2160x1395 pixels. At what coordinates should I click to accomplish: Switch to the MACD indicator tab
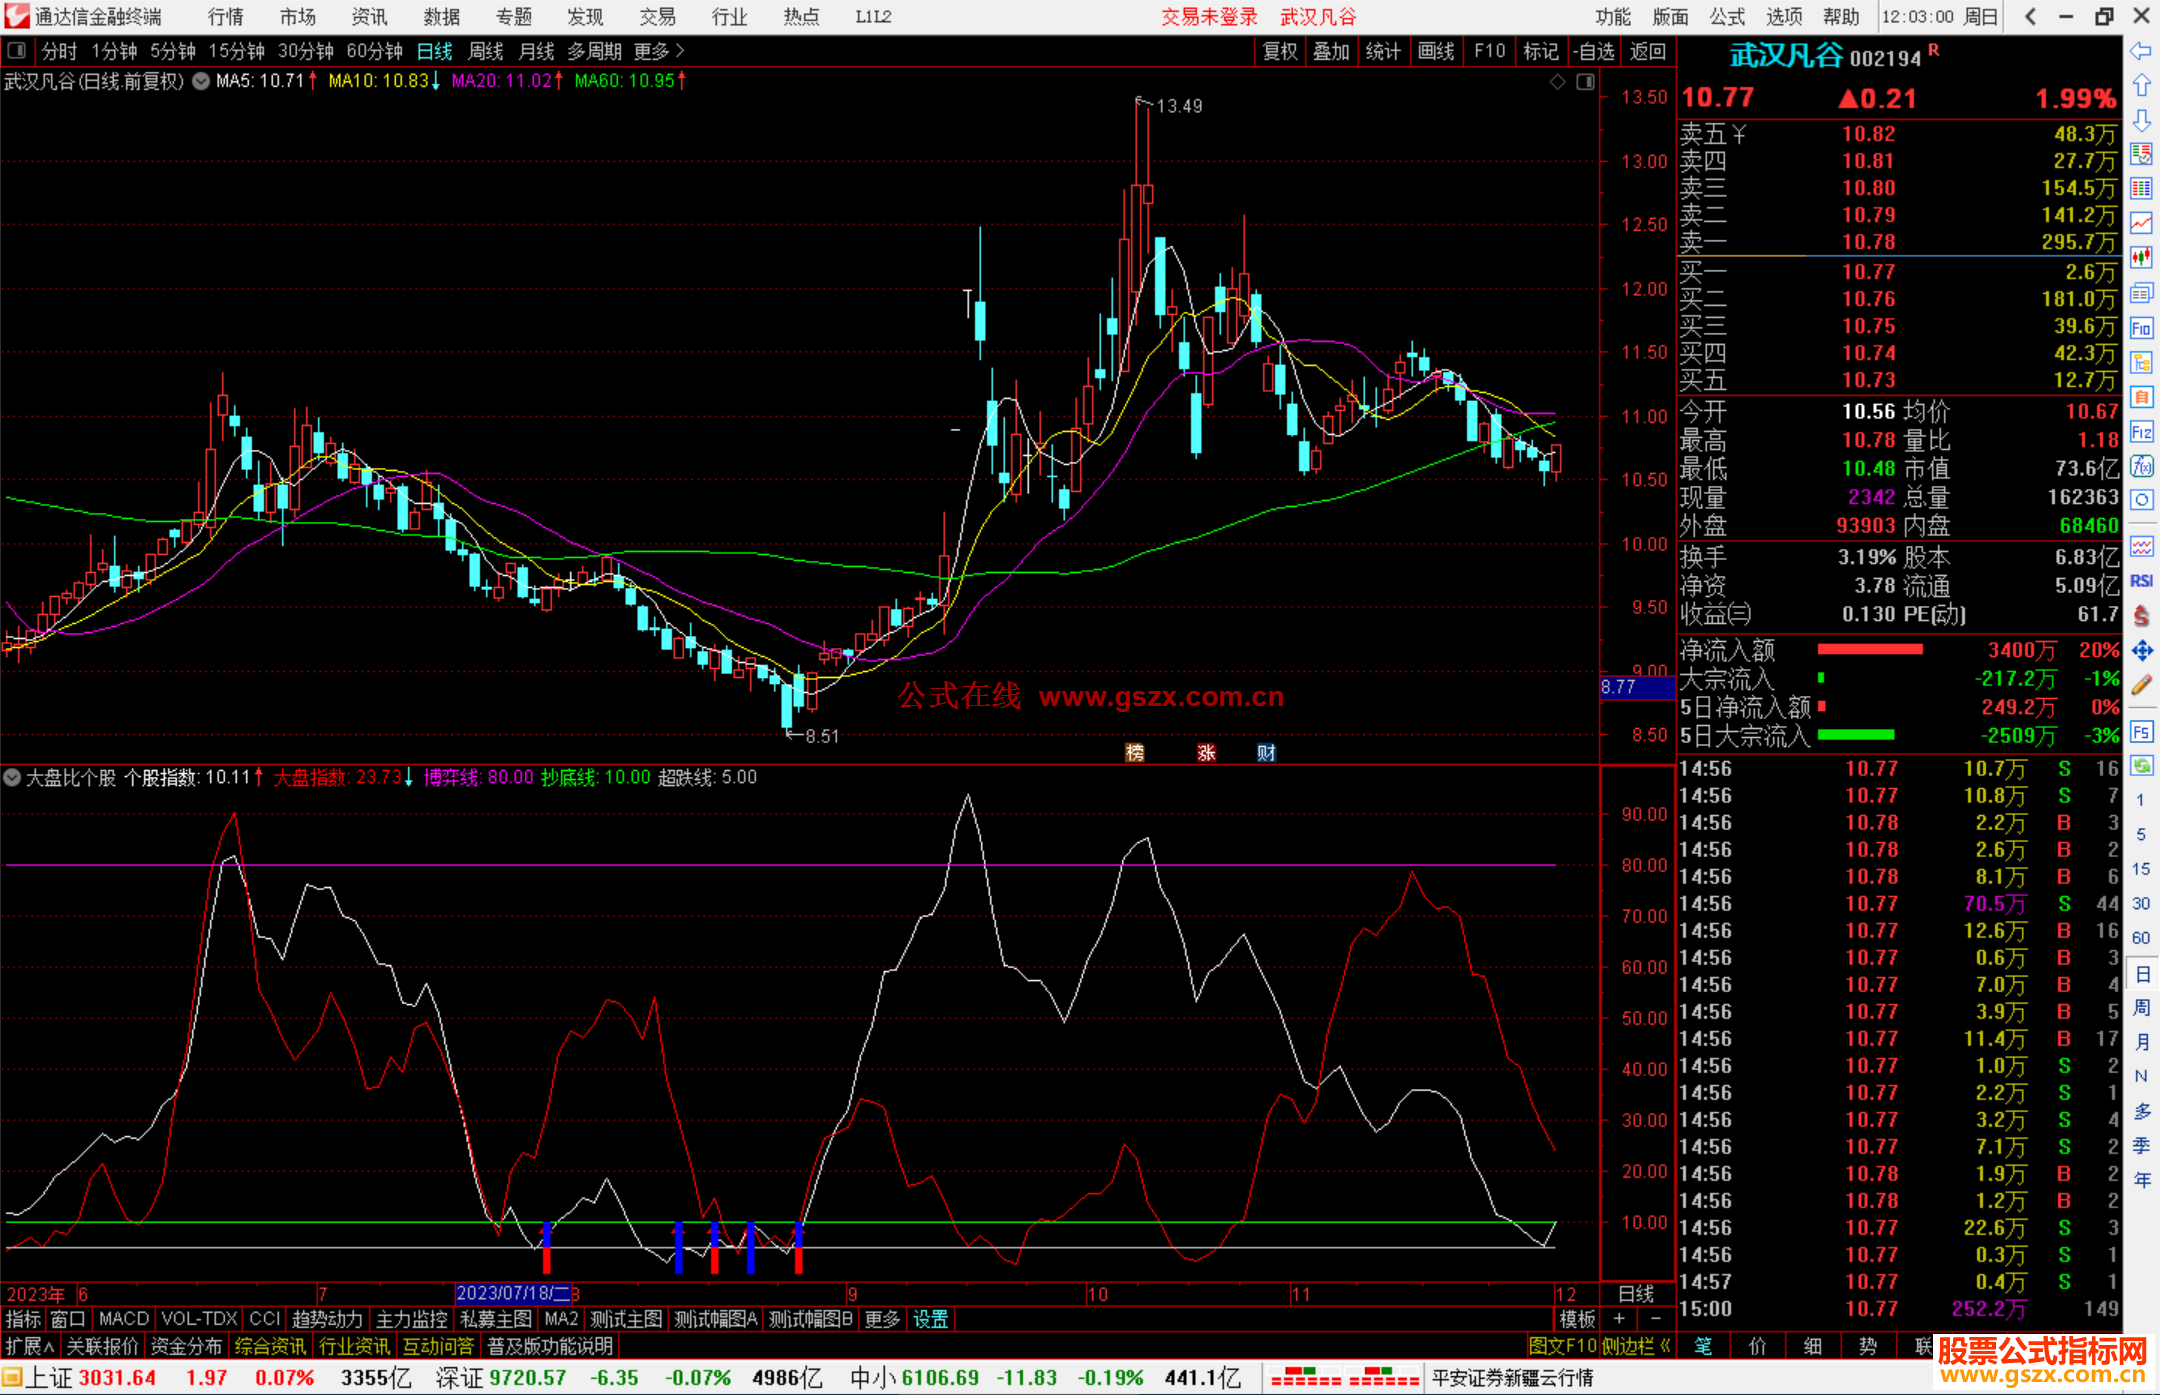tap(124, 1319)
